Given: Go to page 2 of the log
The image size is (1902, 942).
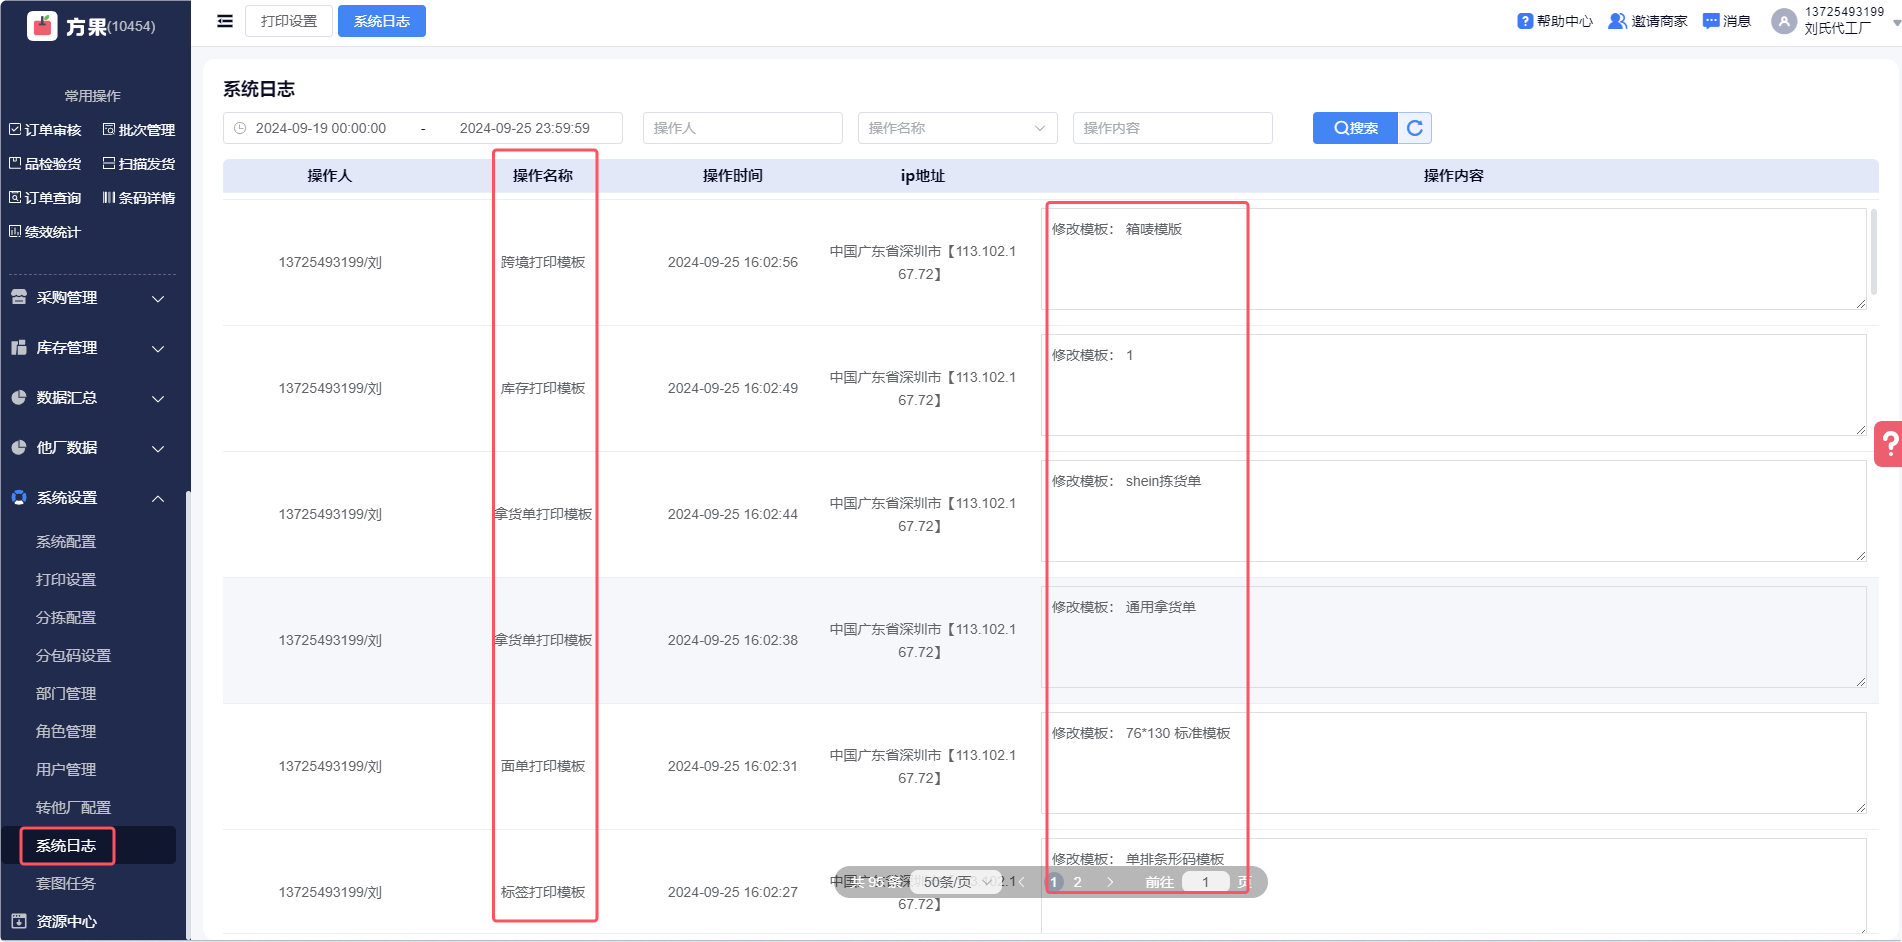Looking at the screenshot, I should (x=1077, y=882).
